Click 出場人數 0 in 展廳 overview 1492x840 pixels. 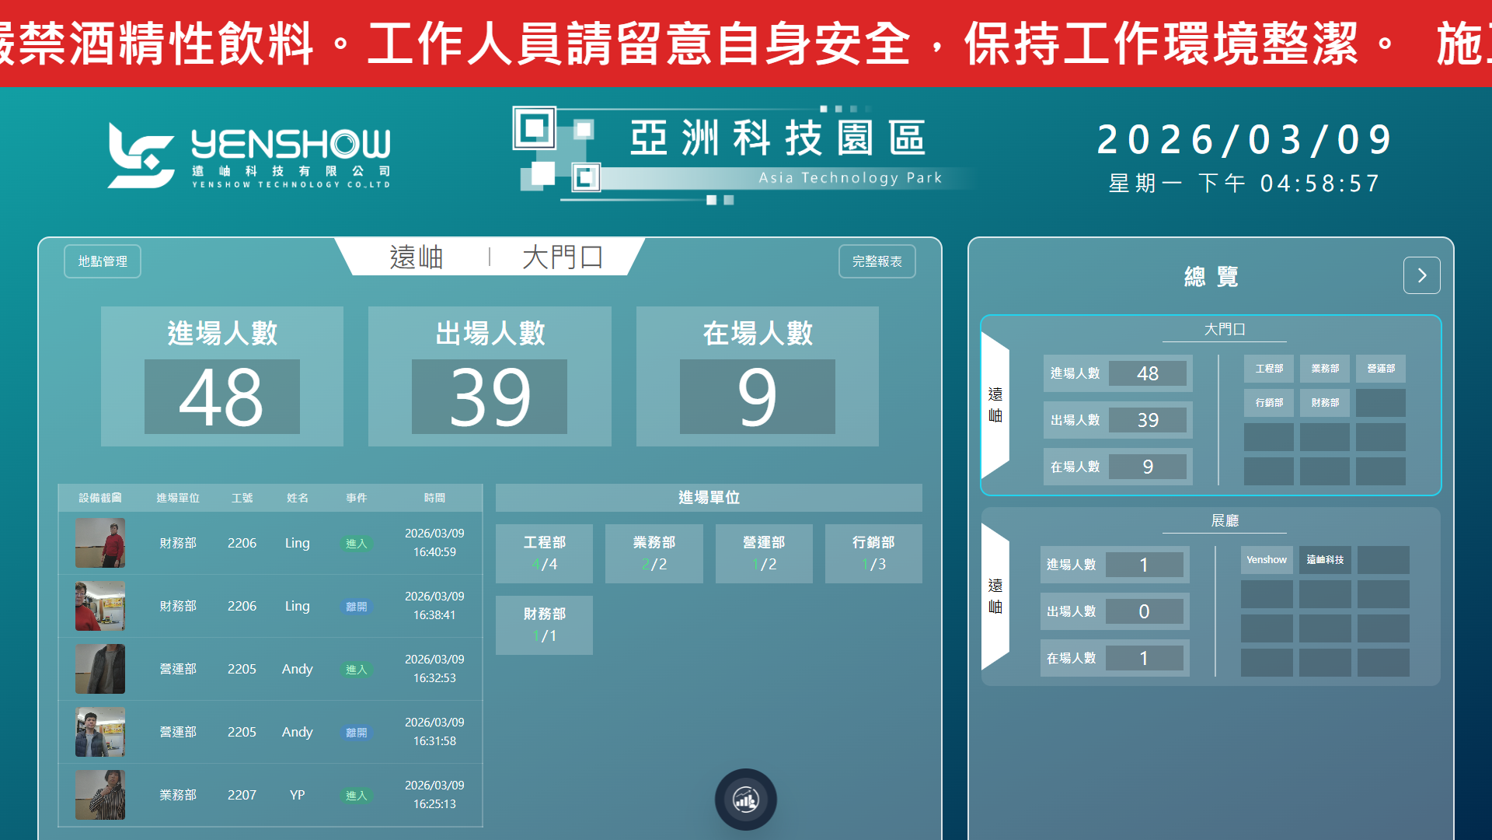click(1115, 612)
